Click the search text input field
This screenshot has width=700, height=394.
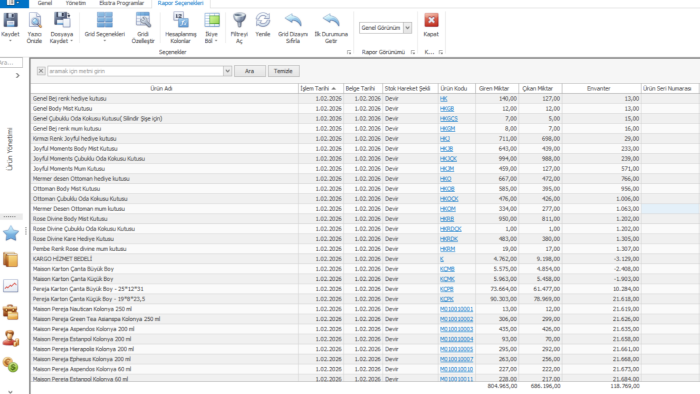[x=136, y=71]
